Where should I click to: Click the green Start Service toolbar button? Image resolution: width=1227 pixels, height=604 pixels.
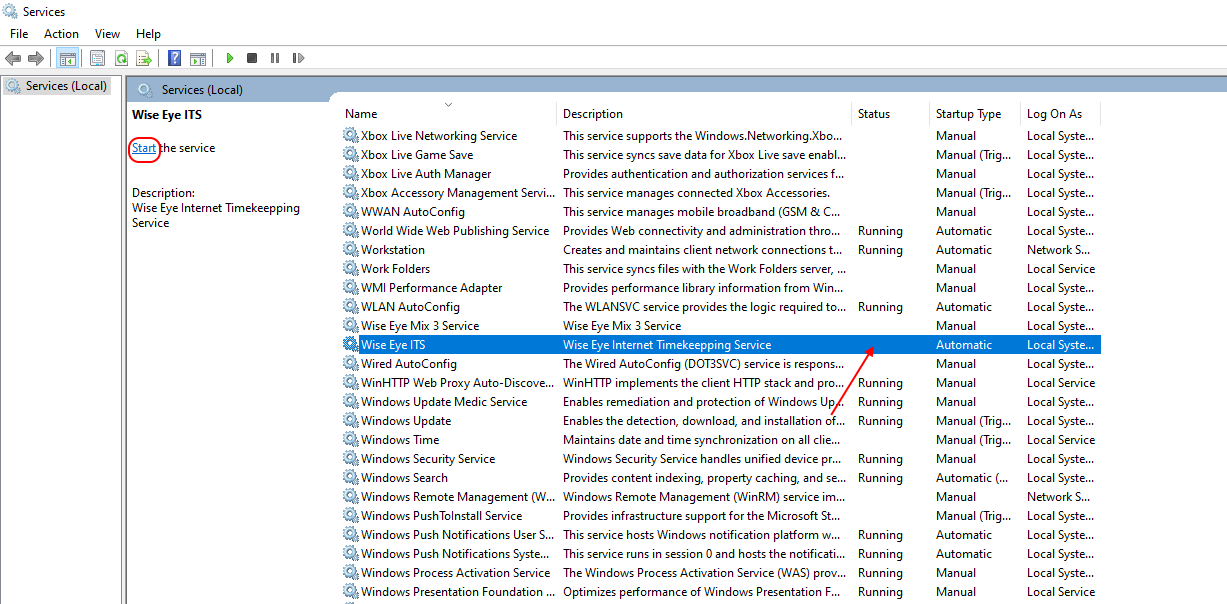click(x=230, y=59)
